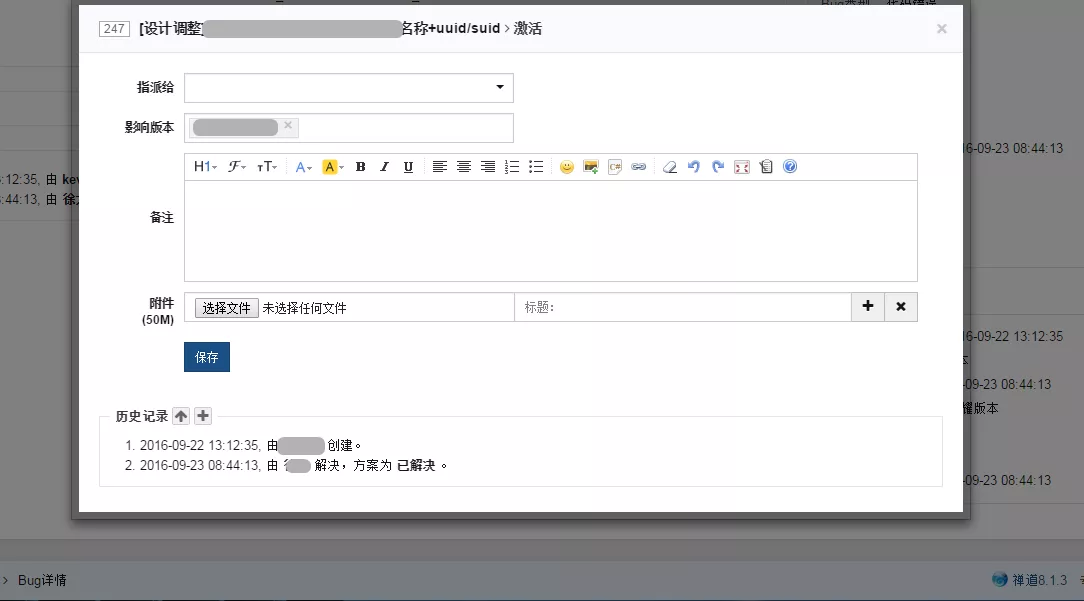
Task: Undo last edit in editor toolbar
Action: pos(693,167)
